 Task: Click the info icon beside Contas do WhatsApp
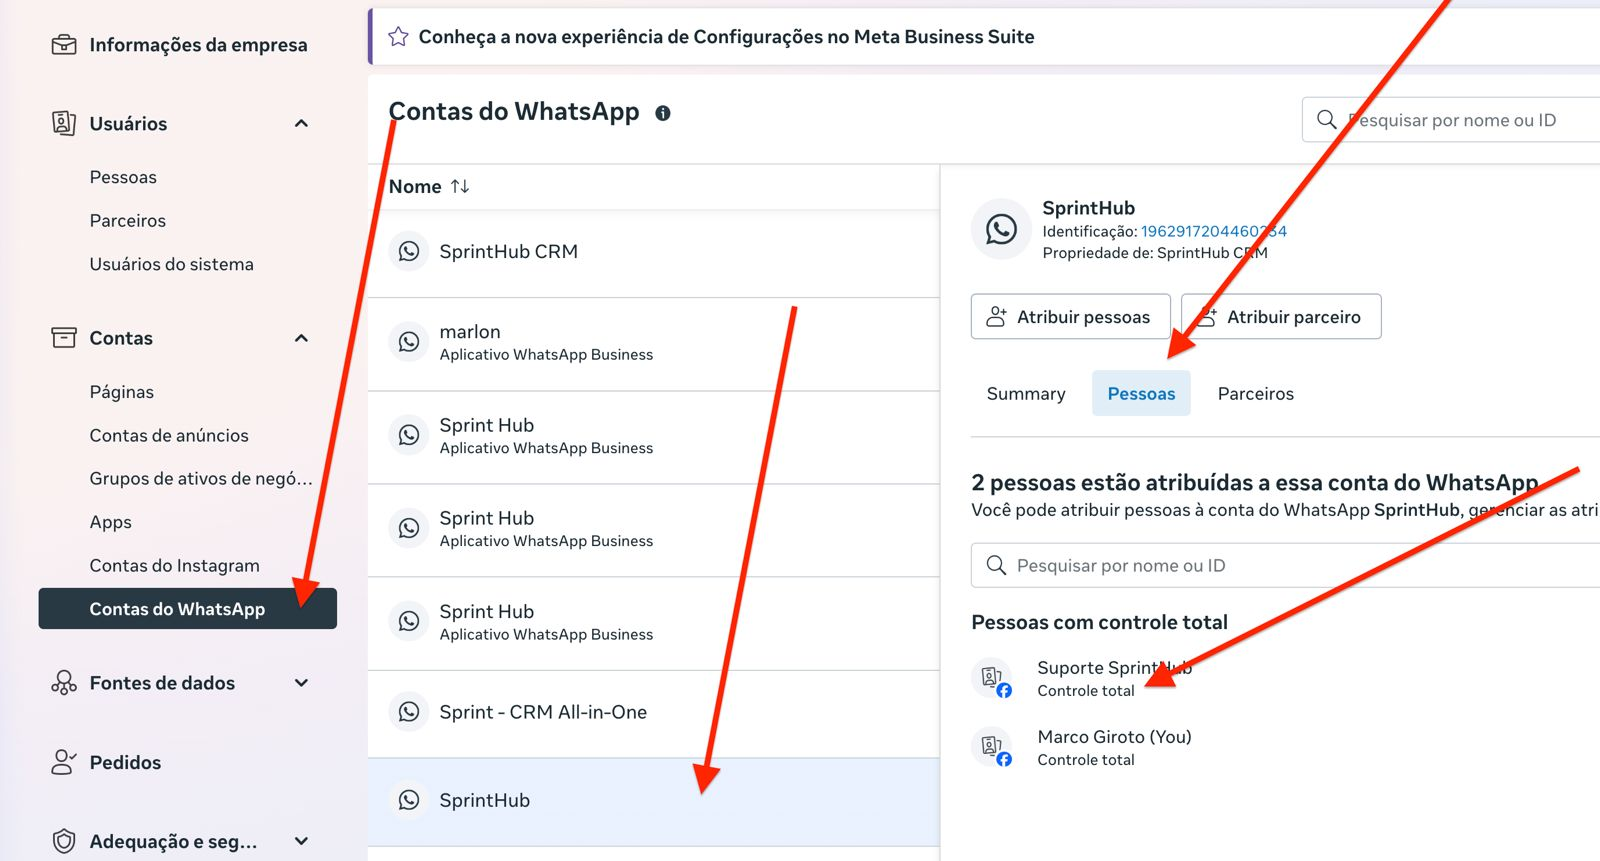click(663, 113)
